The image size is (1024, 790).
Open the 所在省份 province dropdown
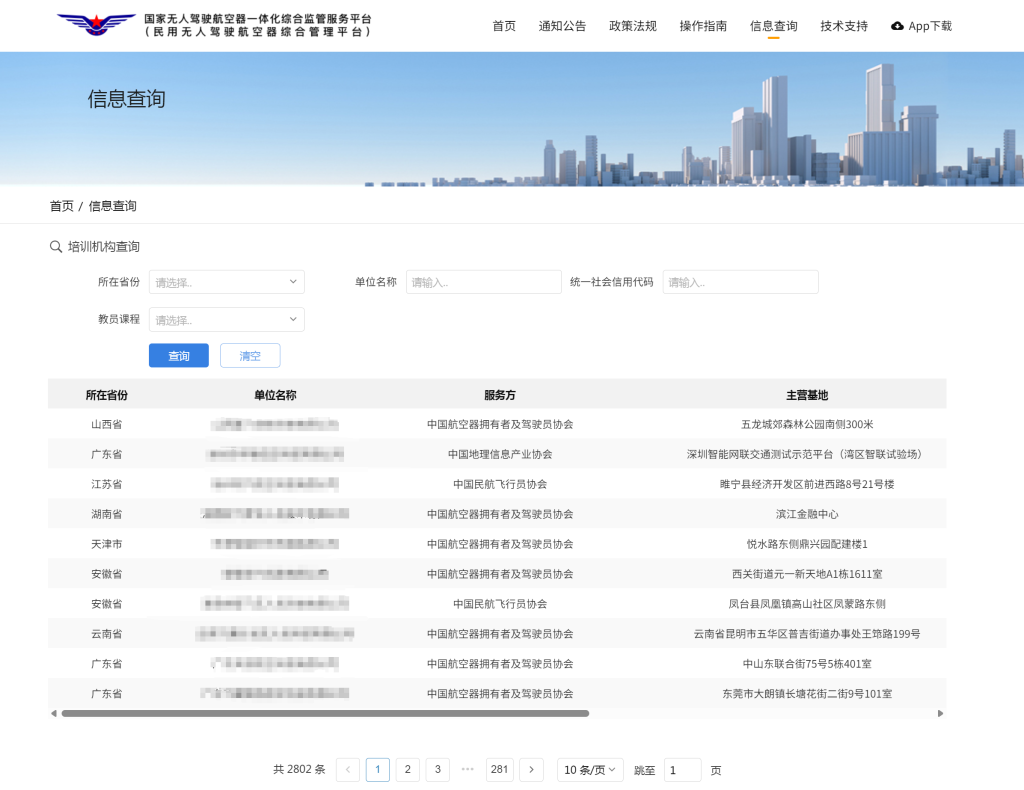click(x=226, y=282)
